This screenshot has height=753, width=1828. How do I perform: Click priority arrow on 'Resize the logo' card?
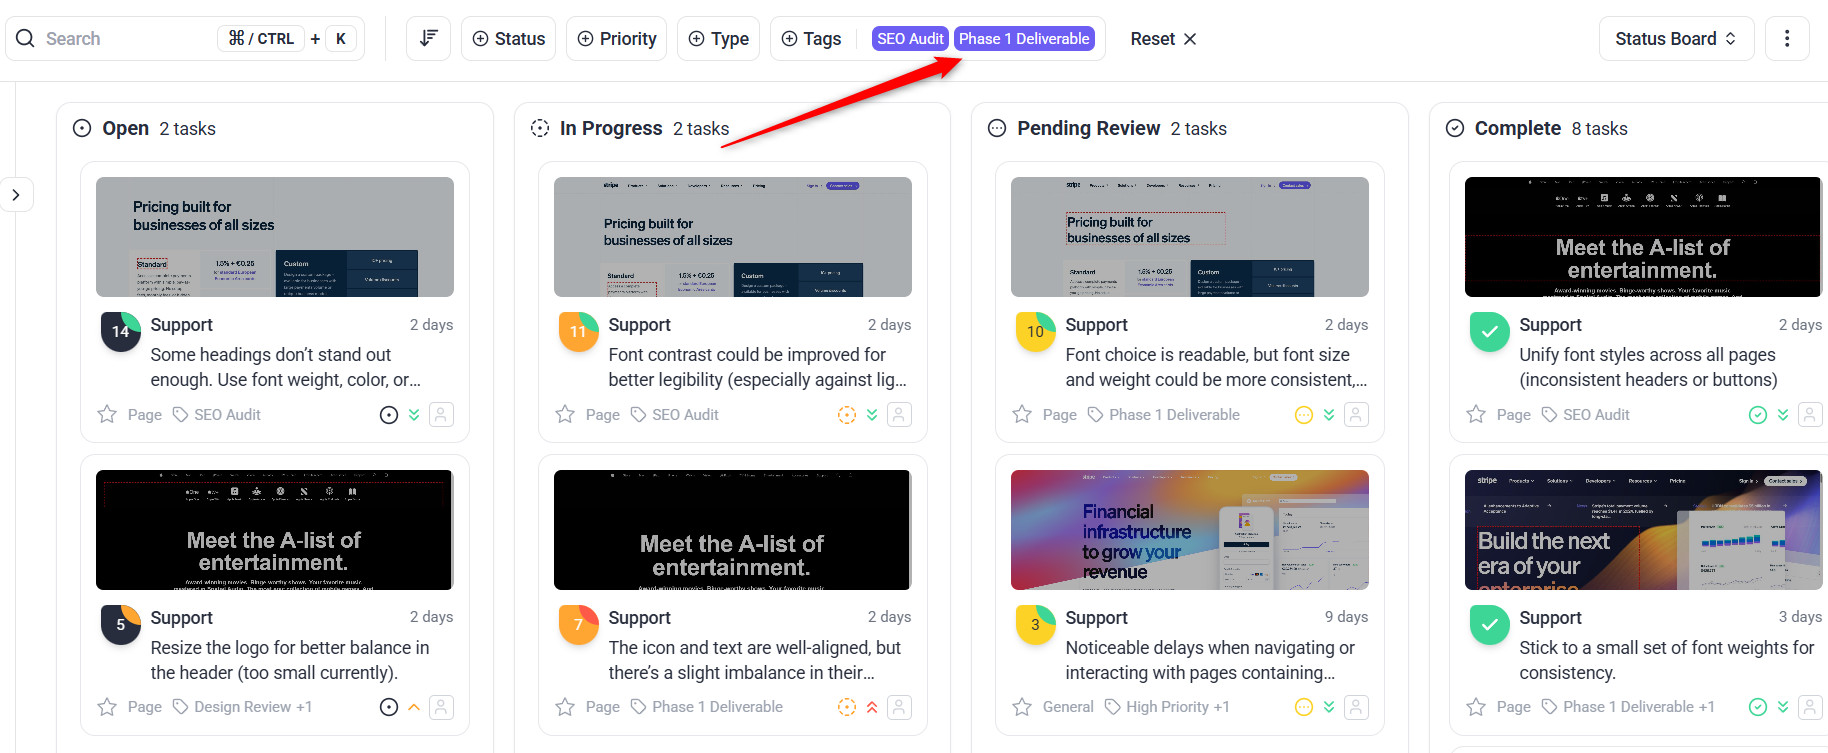414,707
